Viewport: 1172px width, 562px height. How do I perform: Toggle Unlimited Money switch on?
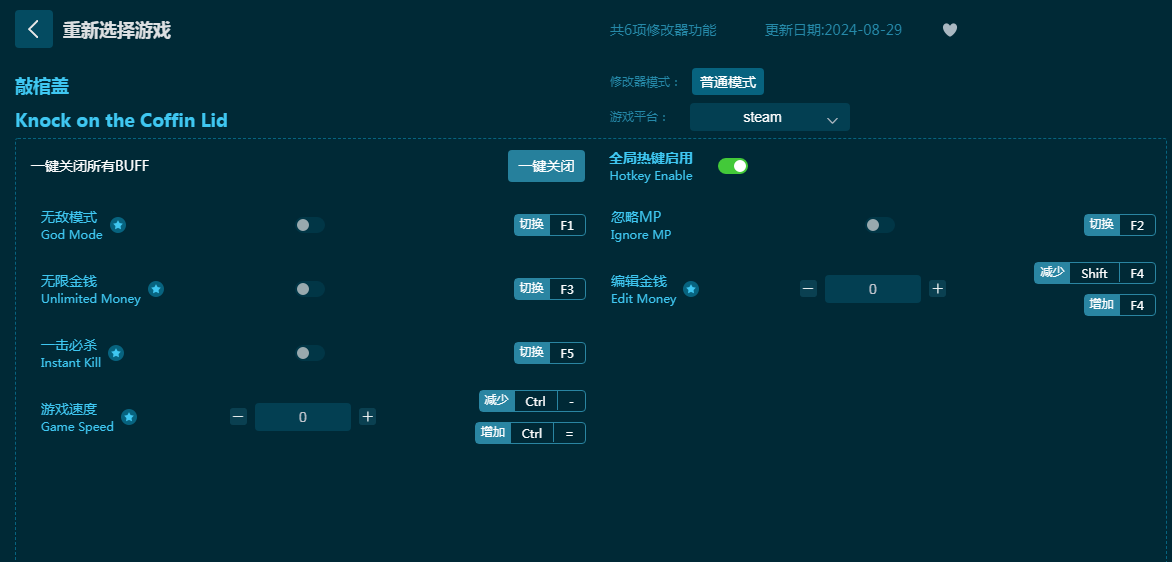tap(310, 289)
